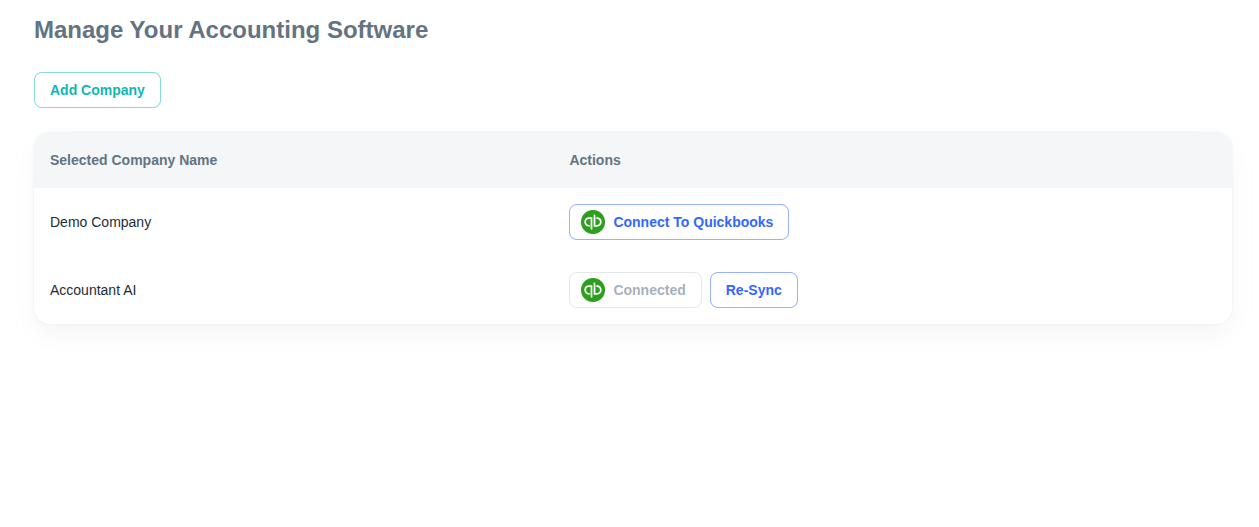This screenshot has height=527, width=1259.
Task: Connect Demo Company to Quickbooks
Action: pyautogui.click(x=679, y=222)
